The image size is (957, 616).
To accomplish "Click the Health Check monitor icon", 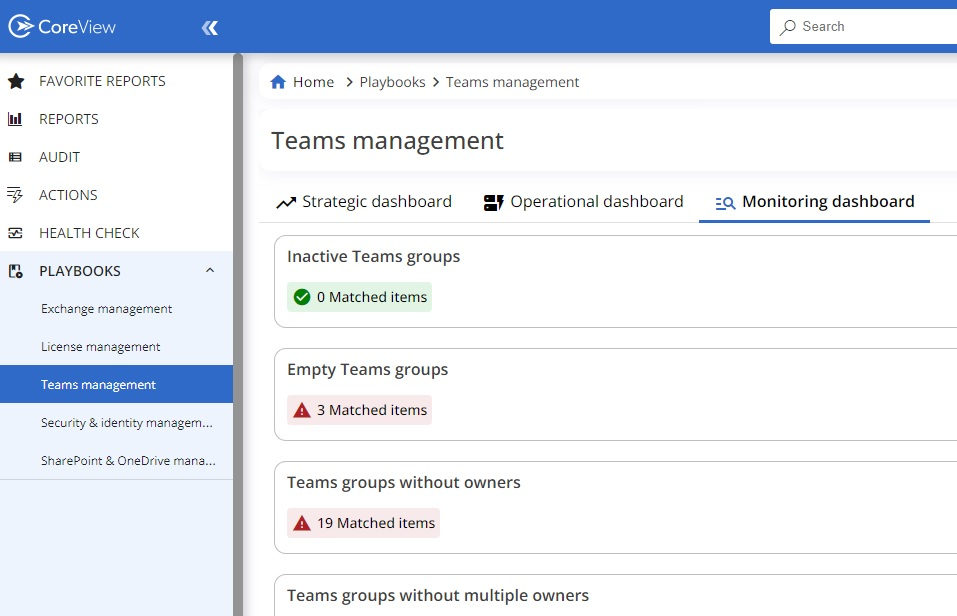I will 15,233.
